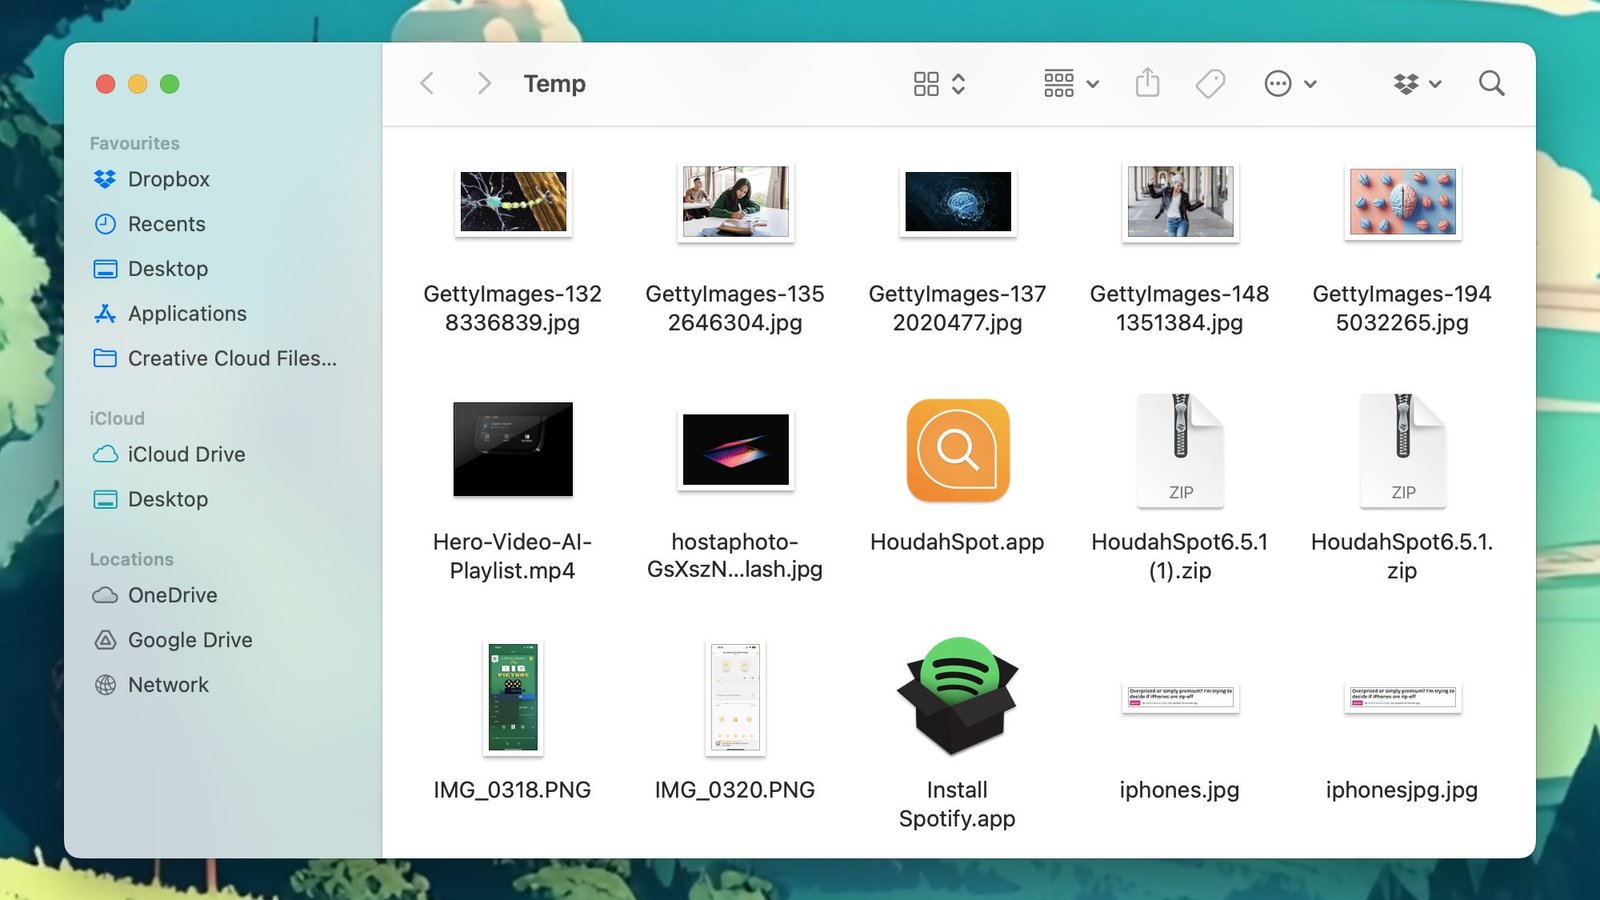Select the Google Drive sidebar label
This screenshot has height=900, width=1600.
[x=190, y=640]
